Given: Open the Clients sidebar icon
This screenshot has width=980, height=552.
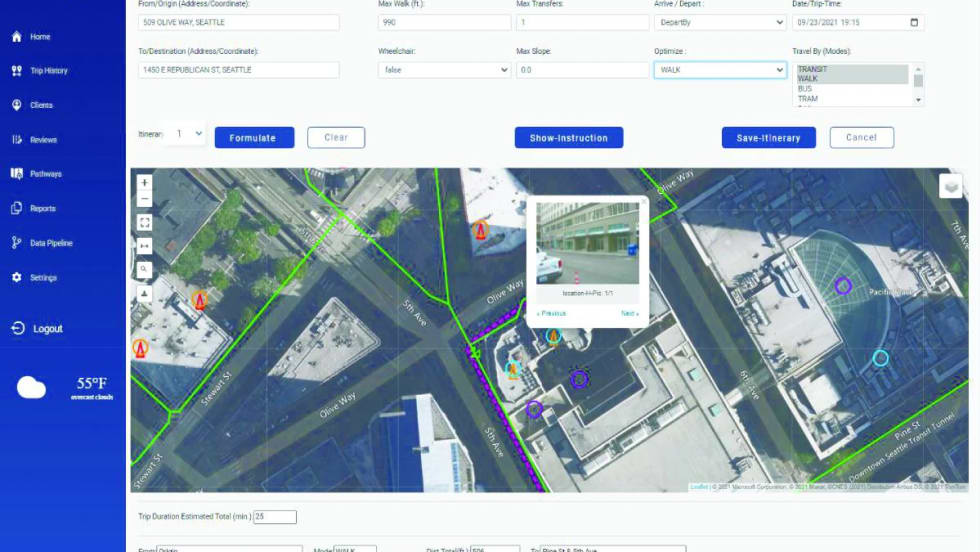Looking at the screenshot, I should 17,105.
